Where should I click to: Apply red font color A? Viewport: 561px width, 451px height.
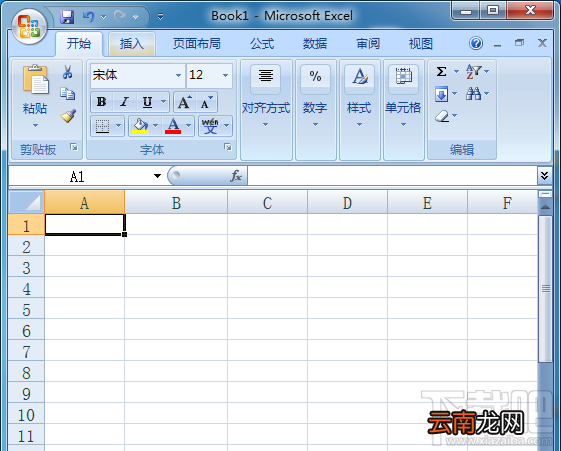pos(173,126)
